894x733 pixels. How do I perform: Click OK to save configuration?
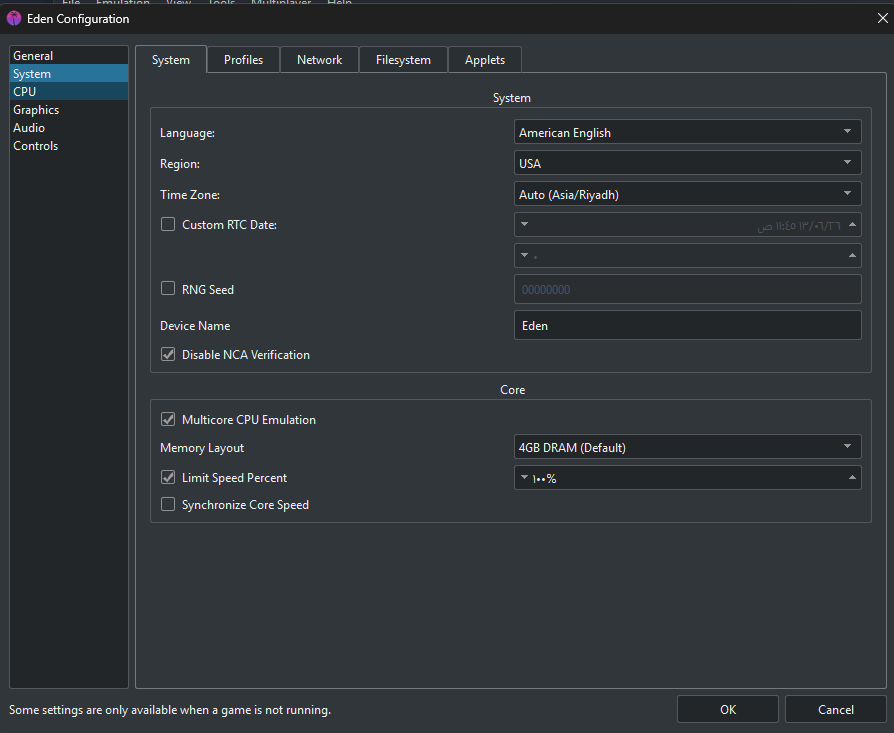coord(728,709)
